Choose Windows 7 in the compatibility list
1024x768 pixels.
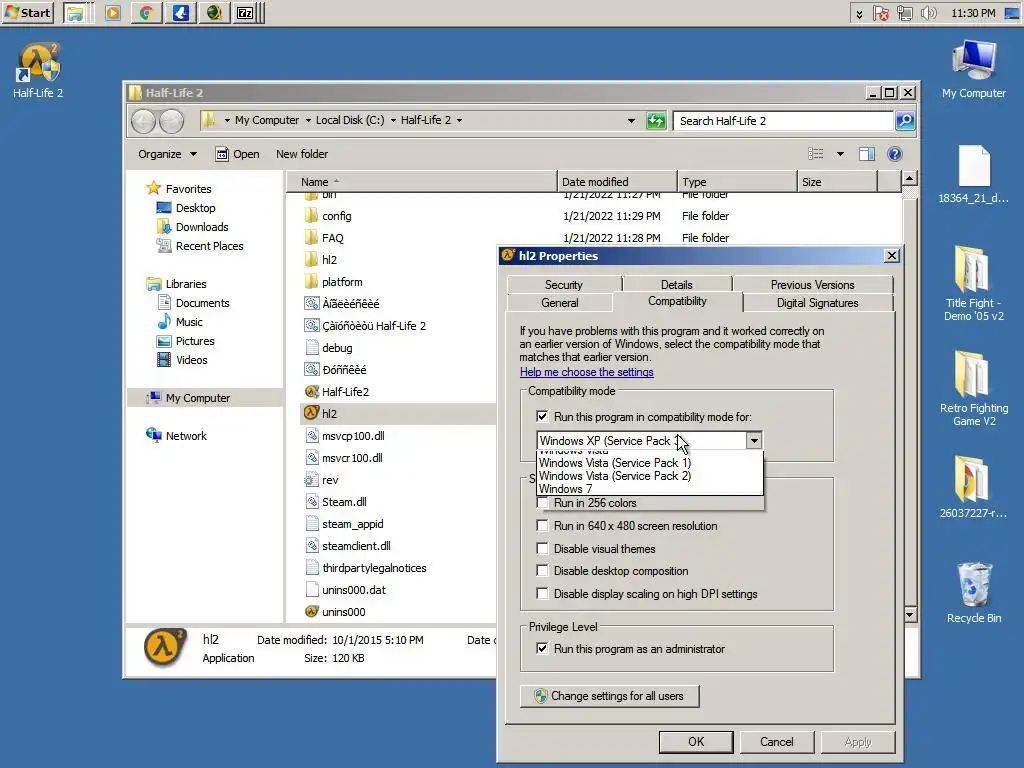[x=649, y=489]
